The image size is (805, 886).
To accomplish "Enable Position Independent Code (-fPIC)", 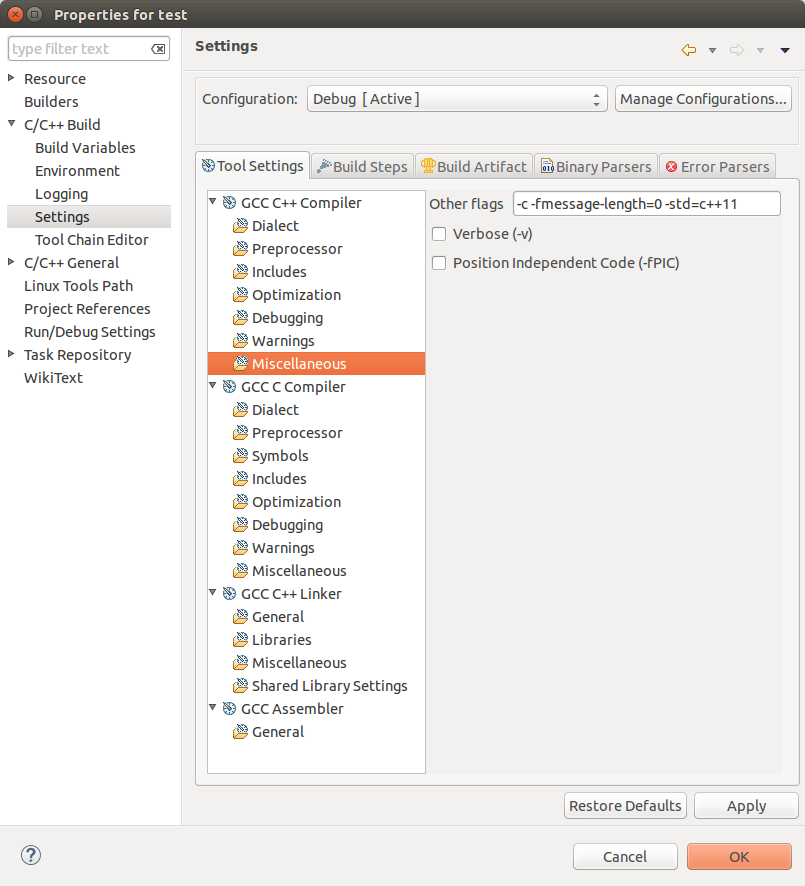I will [x=438, y=262].
